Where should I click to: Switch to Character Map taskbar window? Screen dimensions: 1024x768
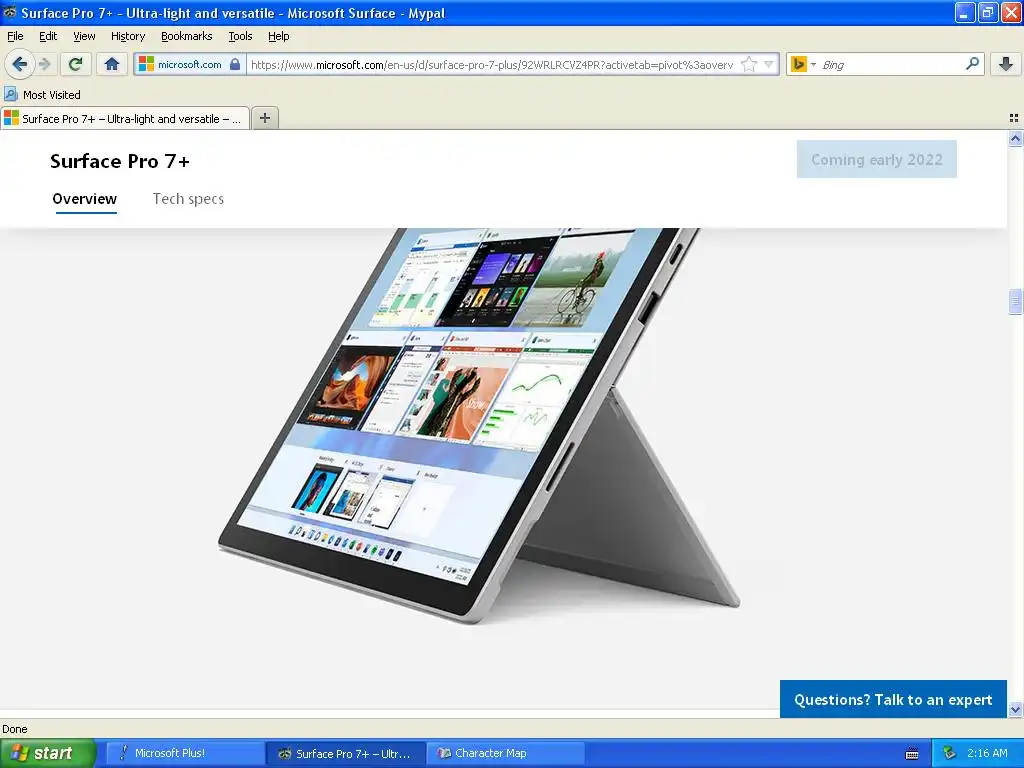point(506,753)
